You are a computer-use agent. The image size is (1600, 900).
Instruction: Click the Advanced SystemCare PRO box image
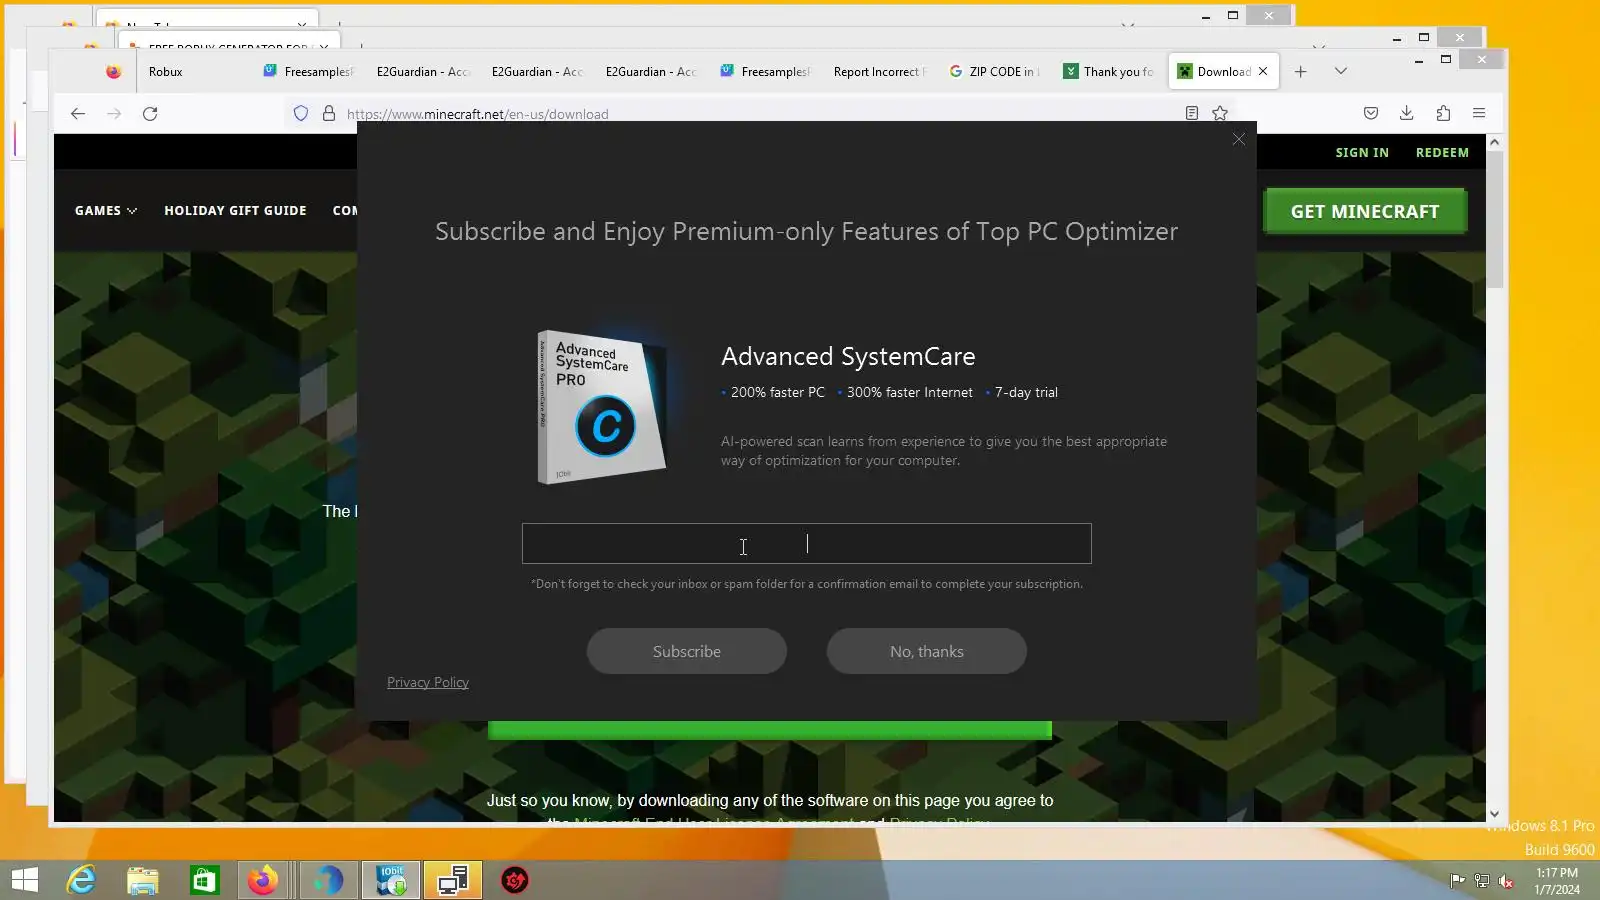tap(601, 407)
